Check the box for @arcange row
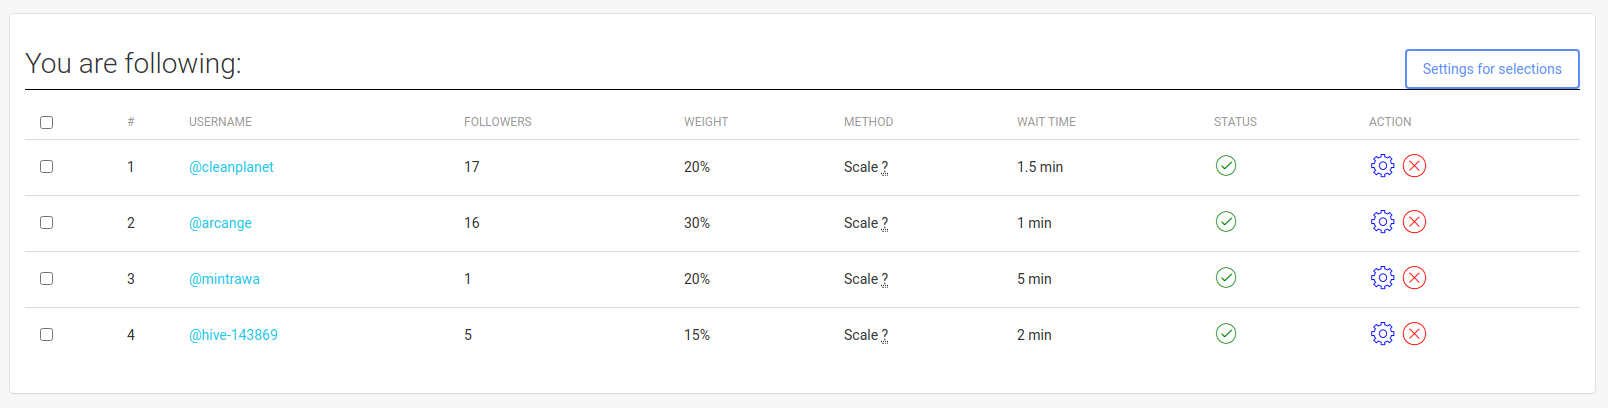1608x408 pixels. (x=46, y=222)
